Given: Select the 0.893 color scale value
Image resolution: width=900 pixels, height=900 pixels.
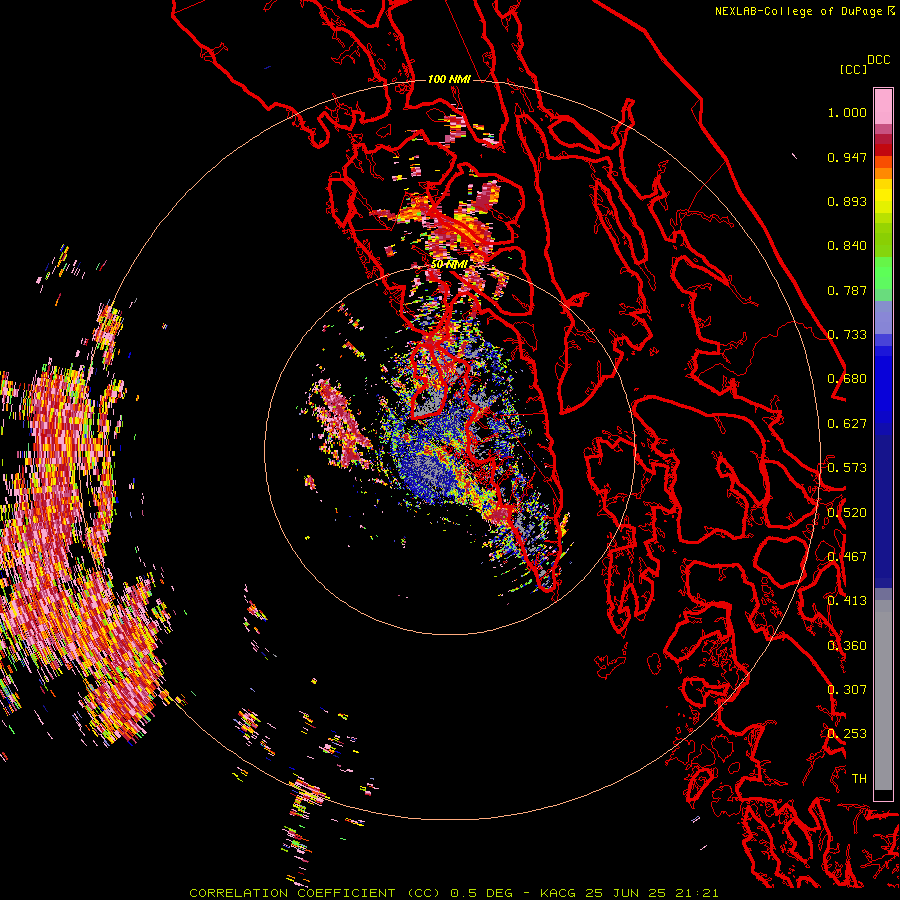Looking at the screenshot, I should point(847,201).
